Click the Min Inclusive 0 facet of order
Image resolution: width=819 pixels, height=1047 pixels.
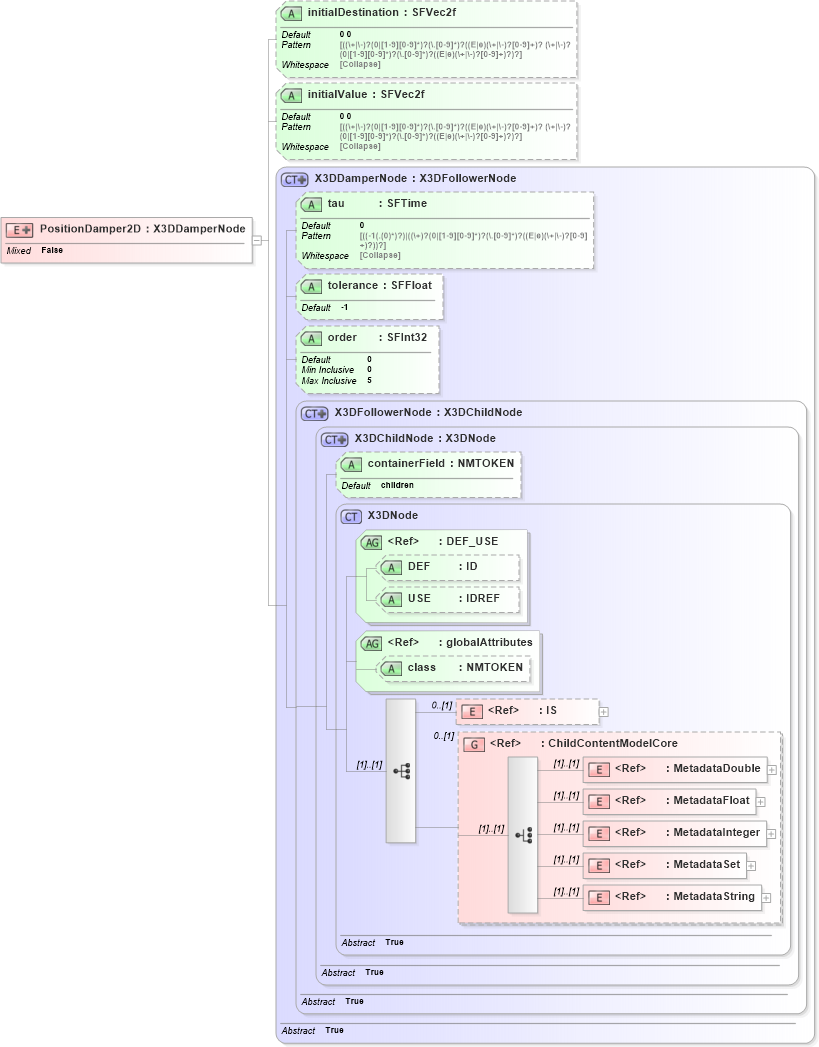[x=337, y=370]
